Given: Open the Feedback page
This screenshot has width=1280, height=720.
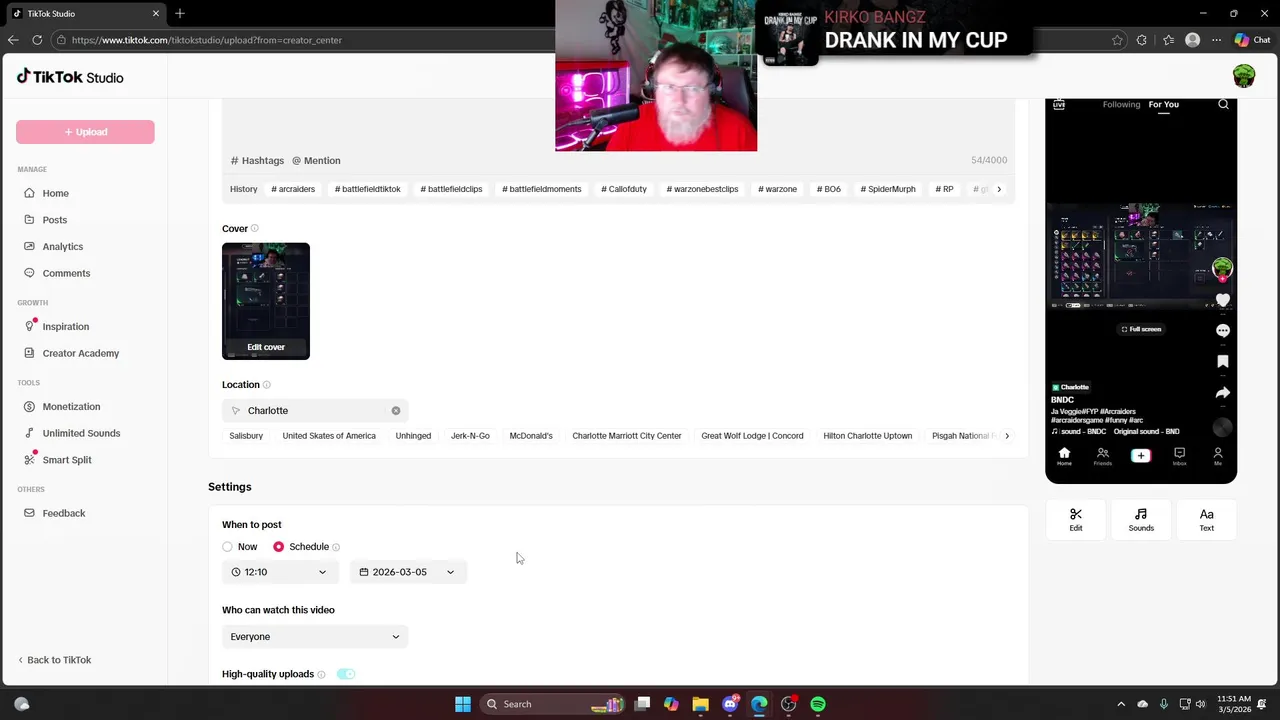Looking at the screenshot, I should (x=63, y=513).
